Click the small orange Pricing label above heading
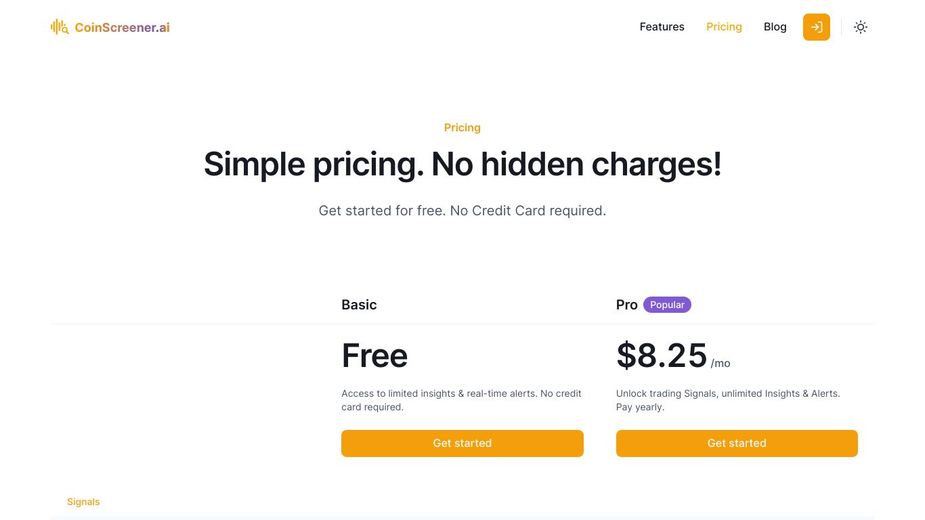The width and height of the screenshot is (925, 520). (x=462, y=128)
